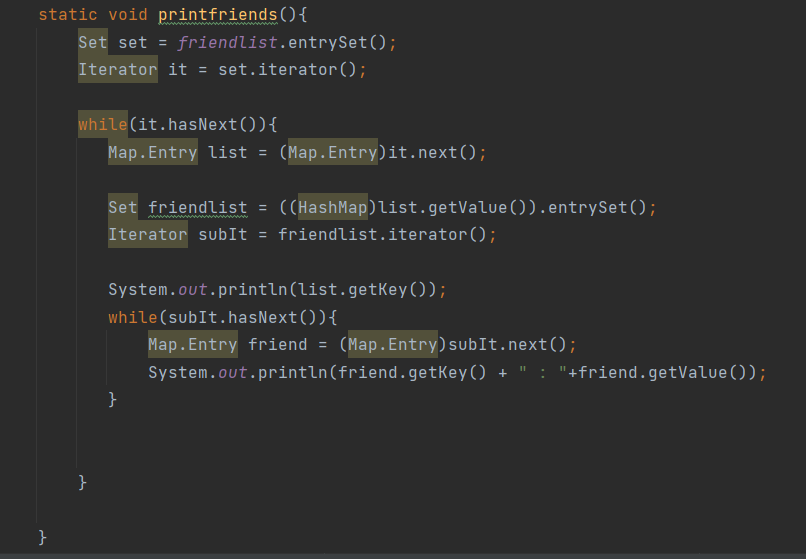The height and width of the screenshot is (559, 806).
Task: Click the outer 'while' keyword with it.hasNext
Action: tap(103, 124)
